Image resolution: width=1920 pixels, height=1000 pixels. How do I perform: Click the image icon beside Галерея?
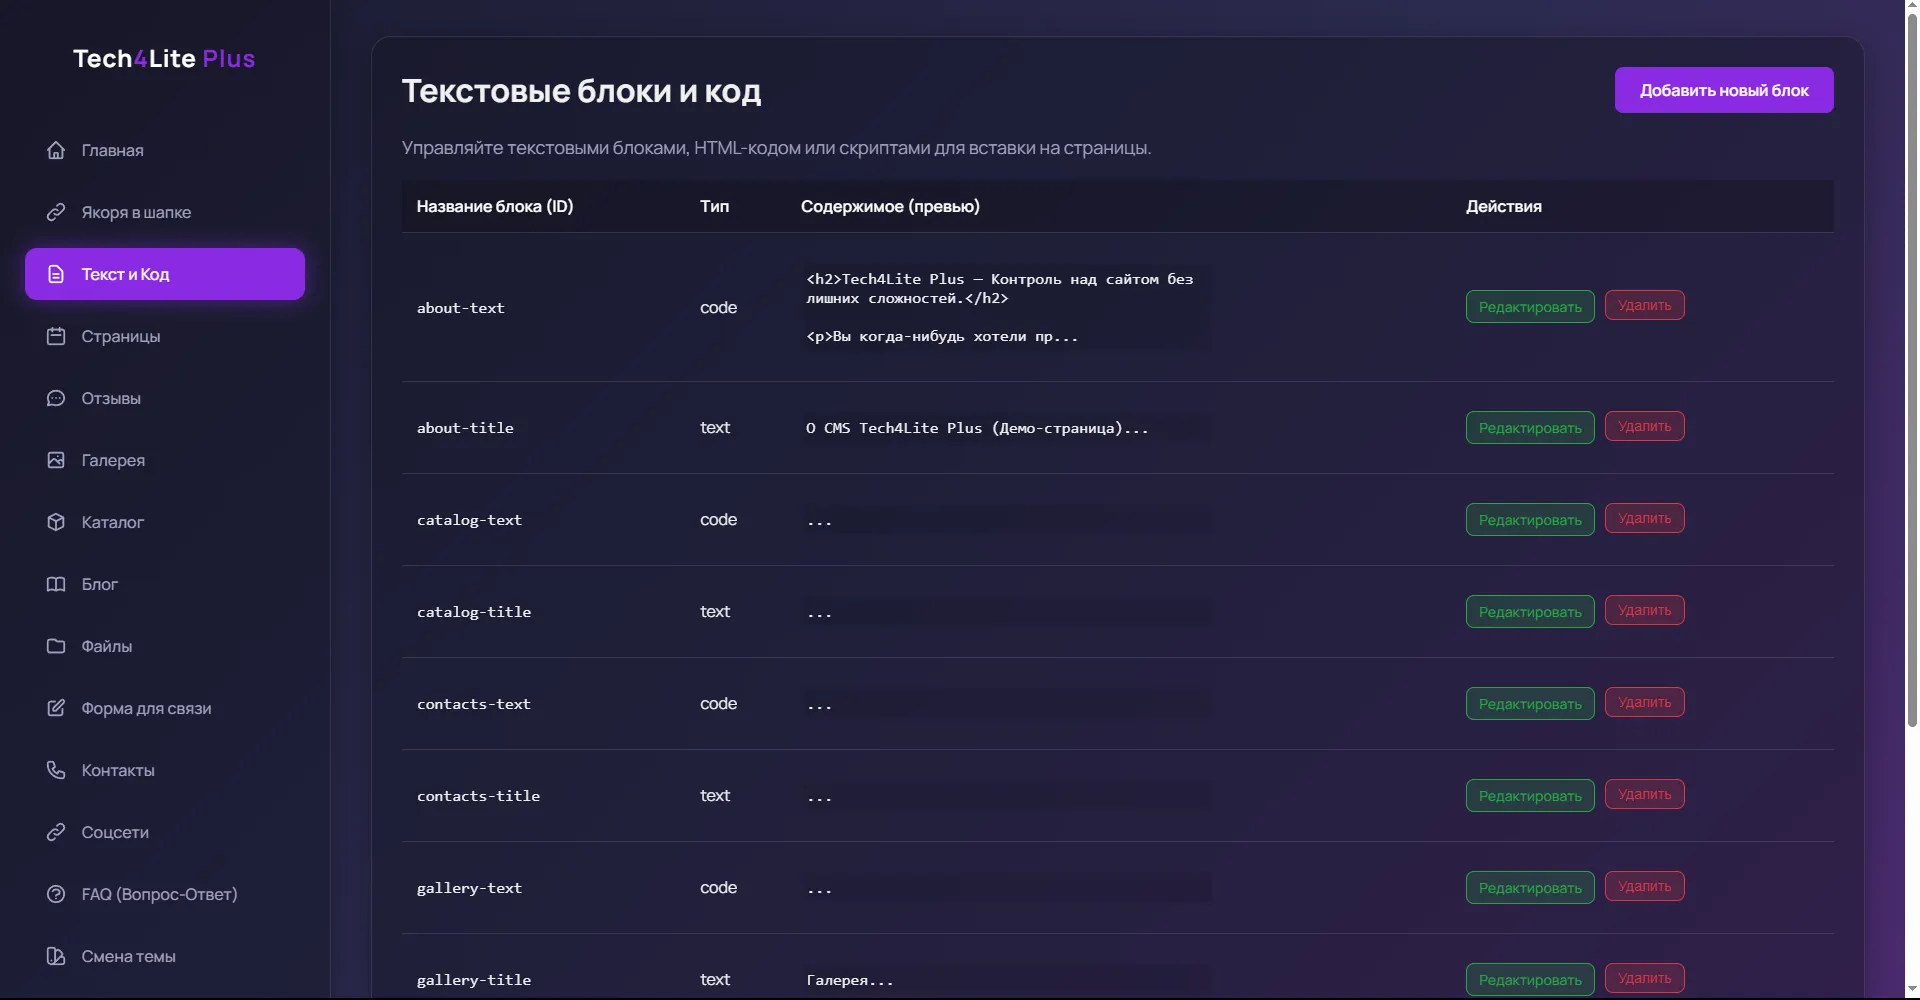click(x=56, y=460)
